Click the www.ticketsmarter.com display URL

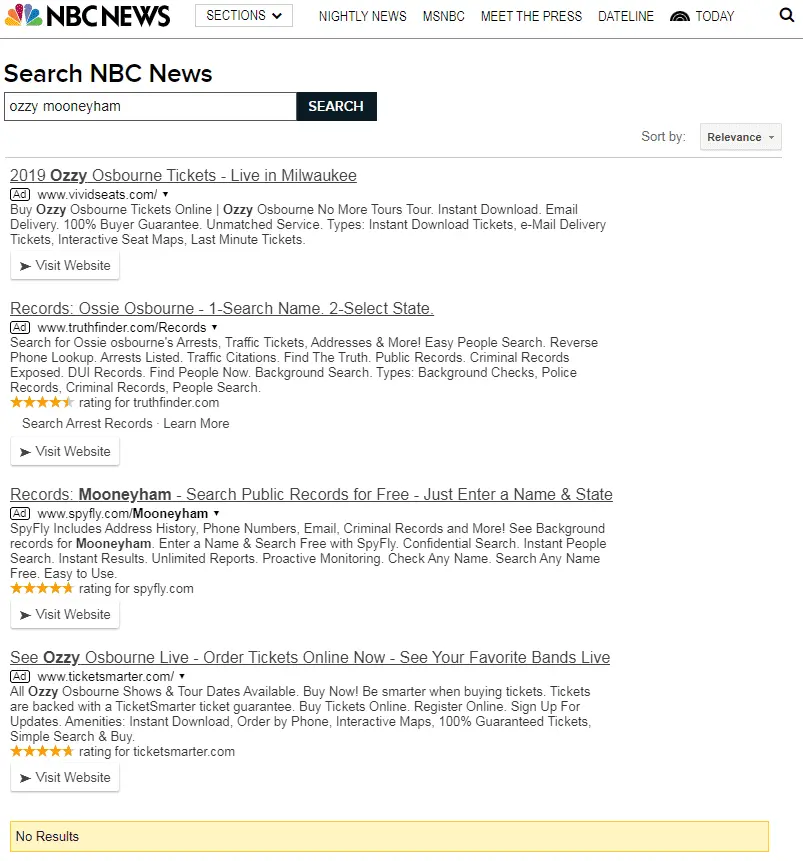[x=105, y=676]
